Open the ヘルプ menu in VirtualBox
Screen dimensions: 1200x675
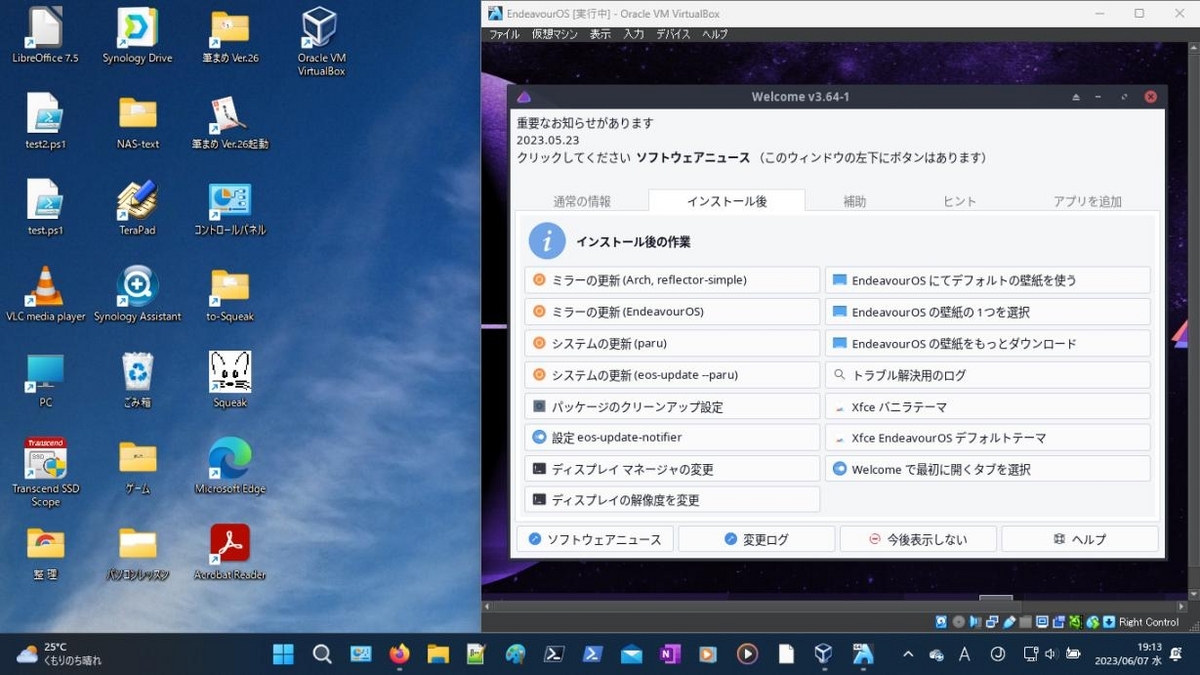(715, 34)
